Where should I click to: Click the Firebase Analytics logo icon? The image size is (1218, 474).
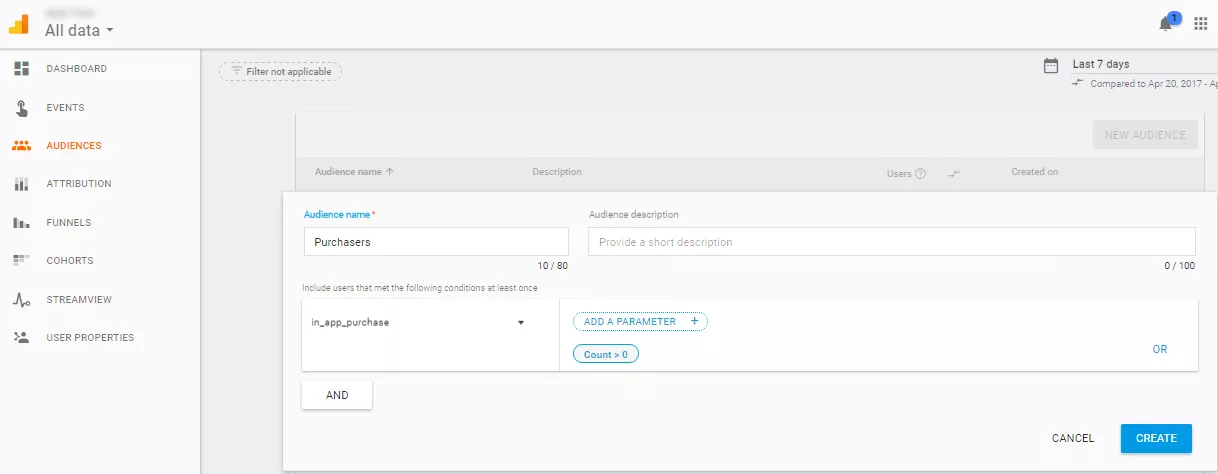pyautogui.click(x=19, y=23)
